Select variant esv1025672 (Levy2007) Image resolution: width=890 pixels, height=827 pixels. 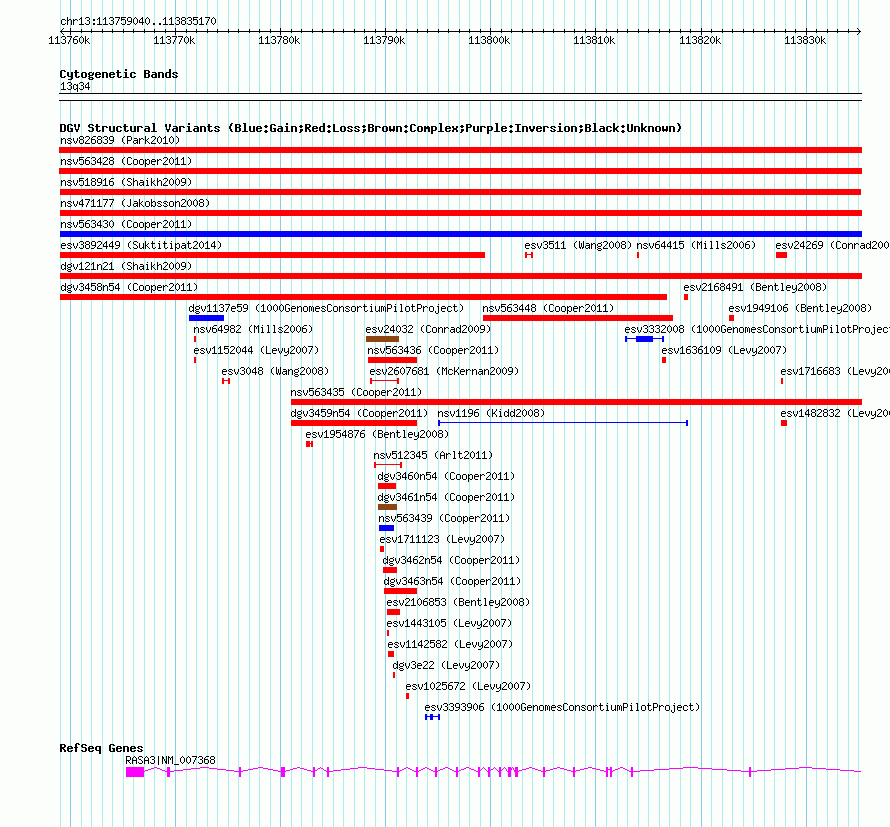(x=469, y=686)
